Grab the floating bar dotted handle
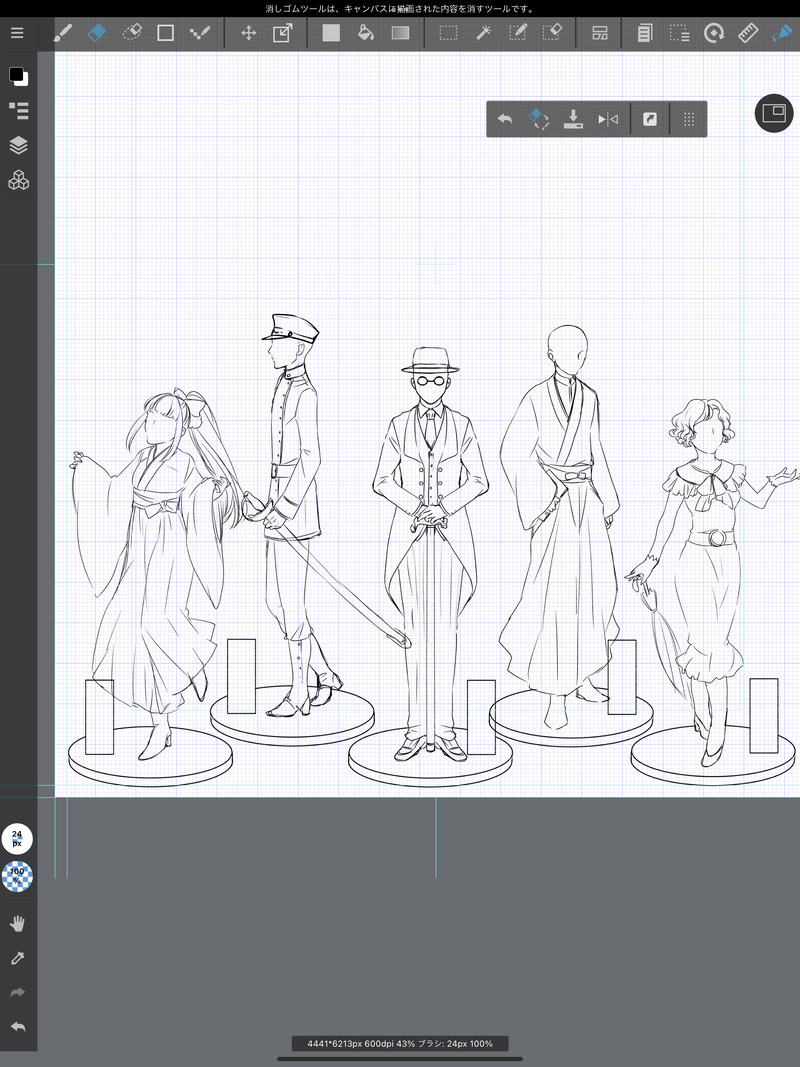800x1067 pixels. click(688, 119)
